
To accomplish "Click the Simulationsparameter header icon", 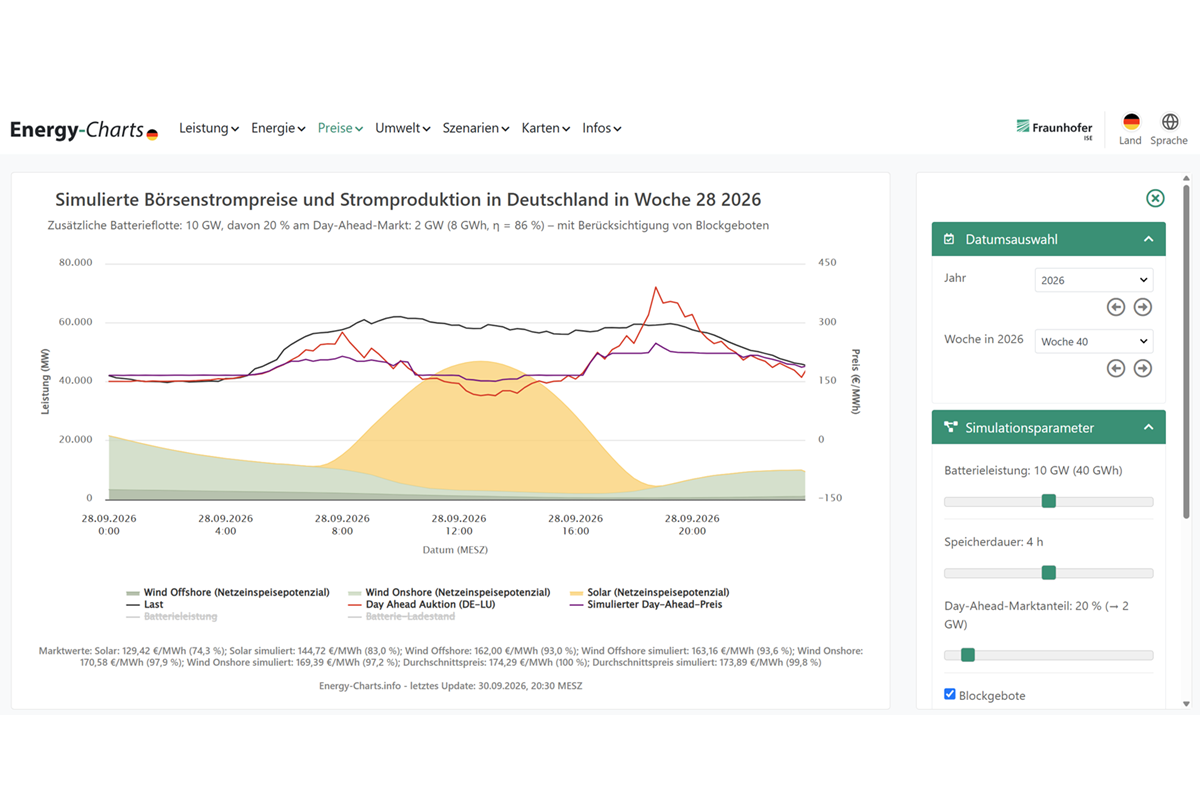I will pyautogui.click(x=950, y=428).
